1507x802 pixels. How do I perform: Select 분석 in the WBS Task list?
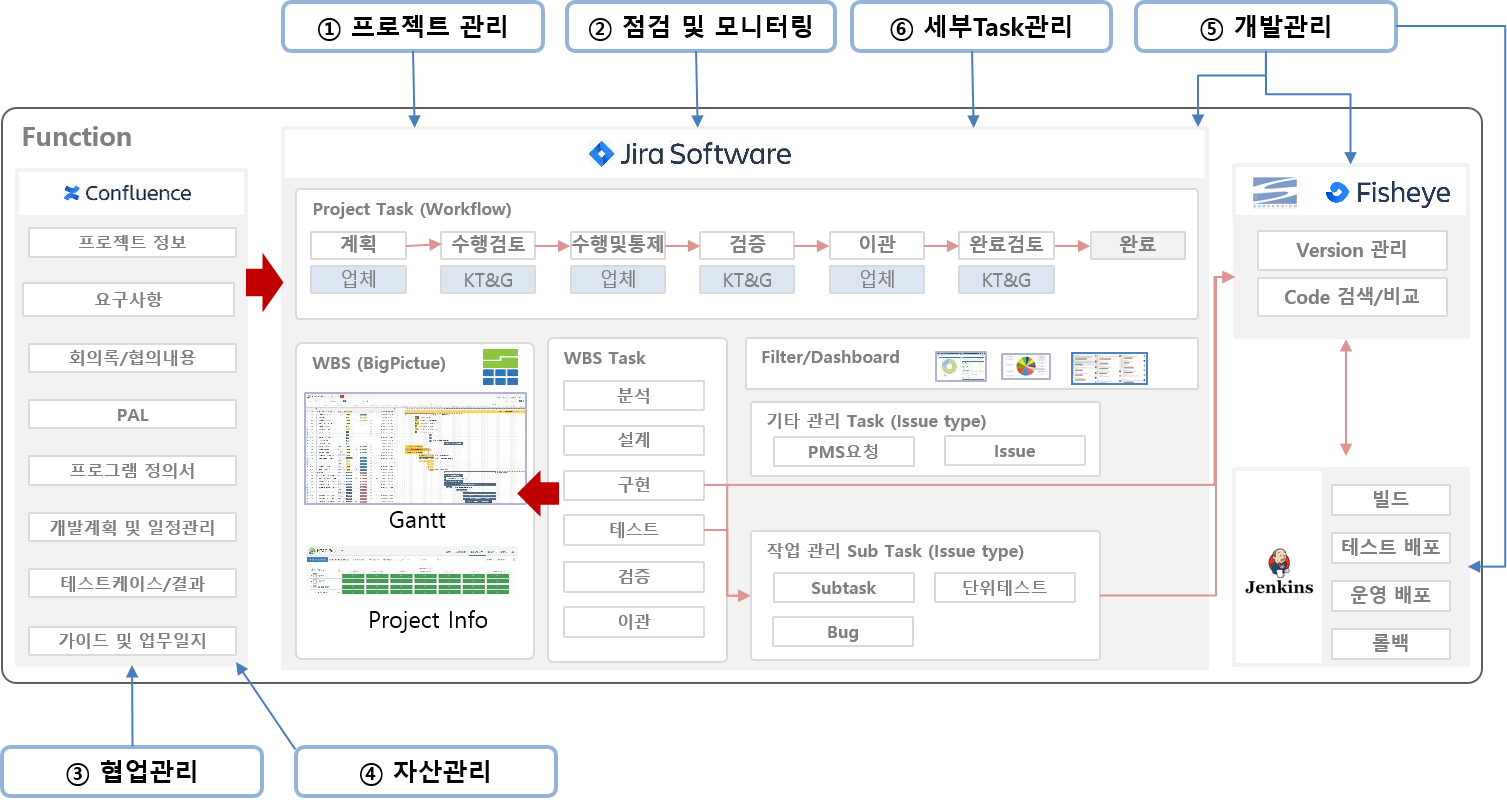[634, 396]
